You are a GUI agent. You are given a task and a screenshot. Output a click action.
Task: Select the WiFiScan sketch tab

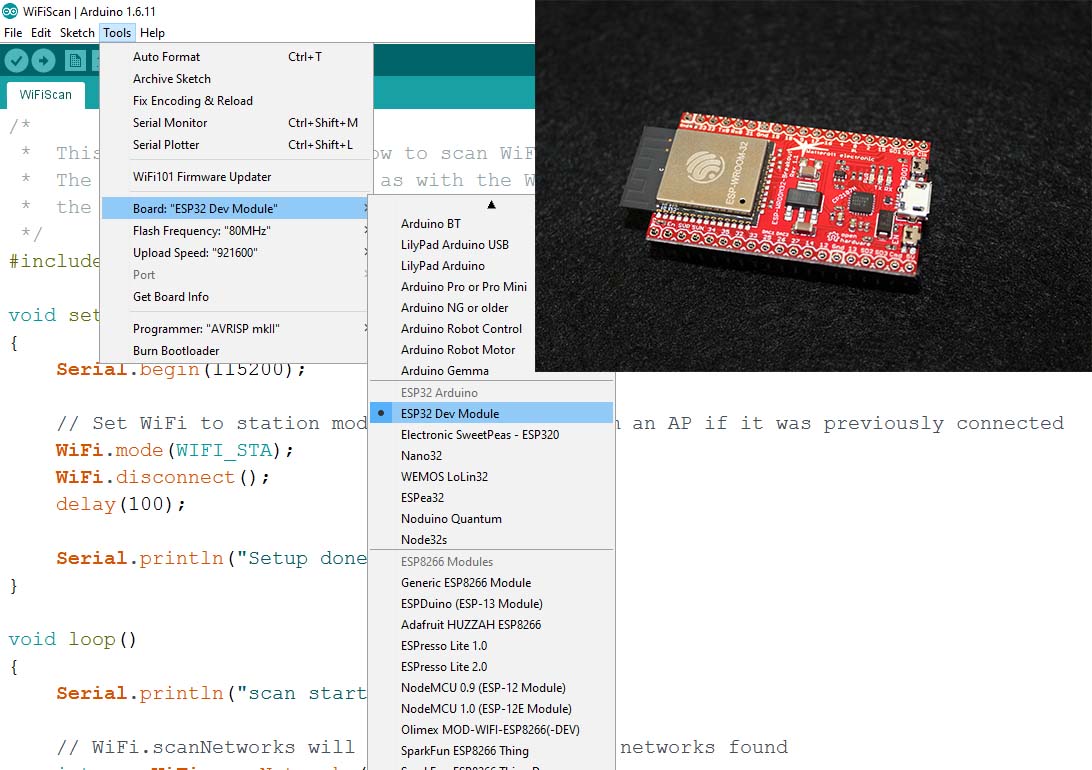coord(44,93)
